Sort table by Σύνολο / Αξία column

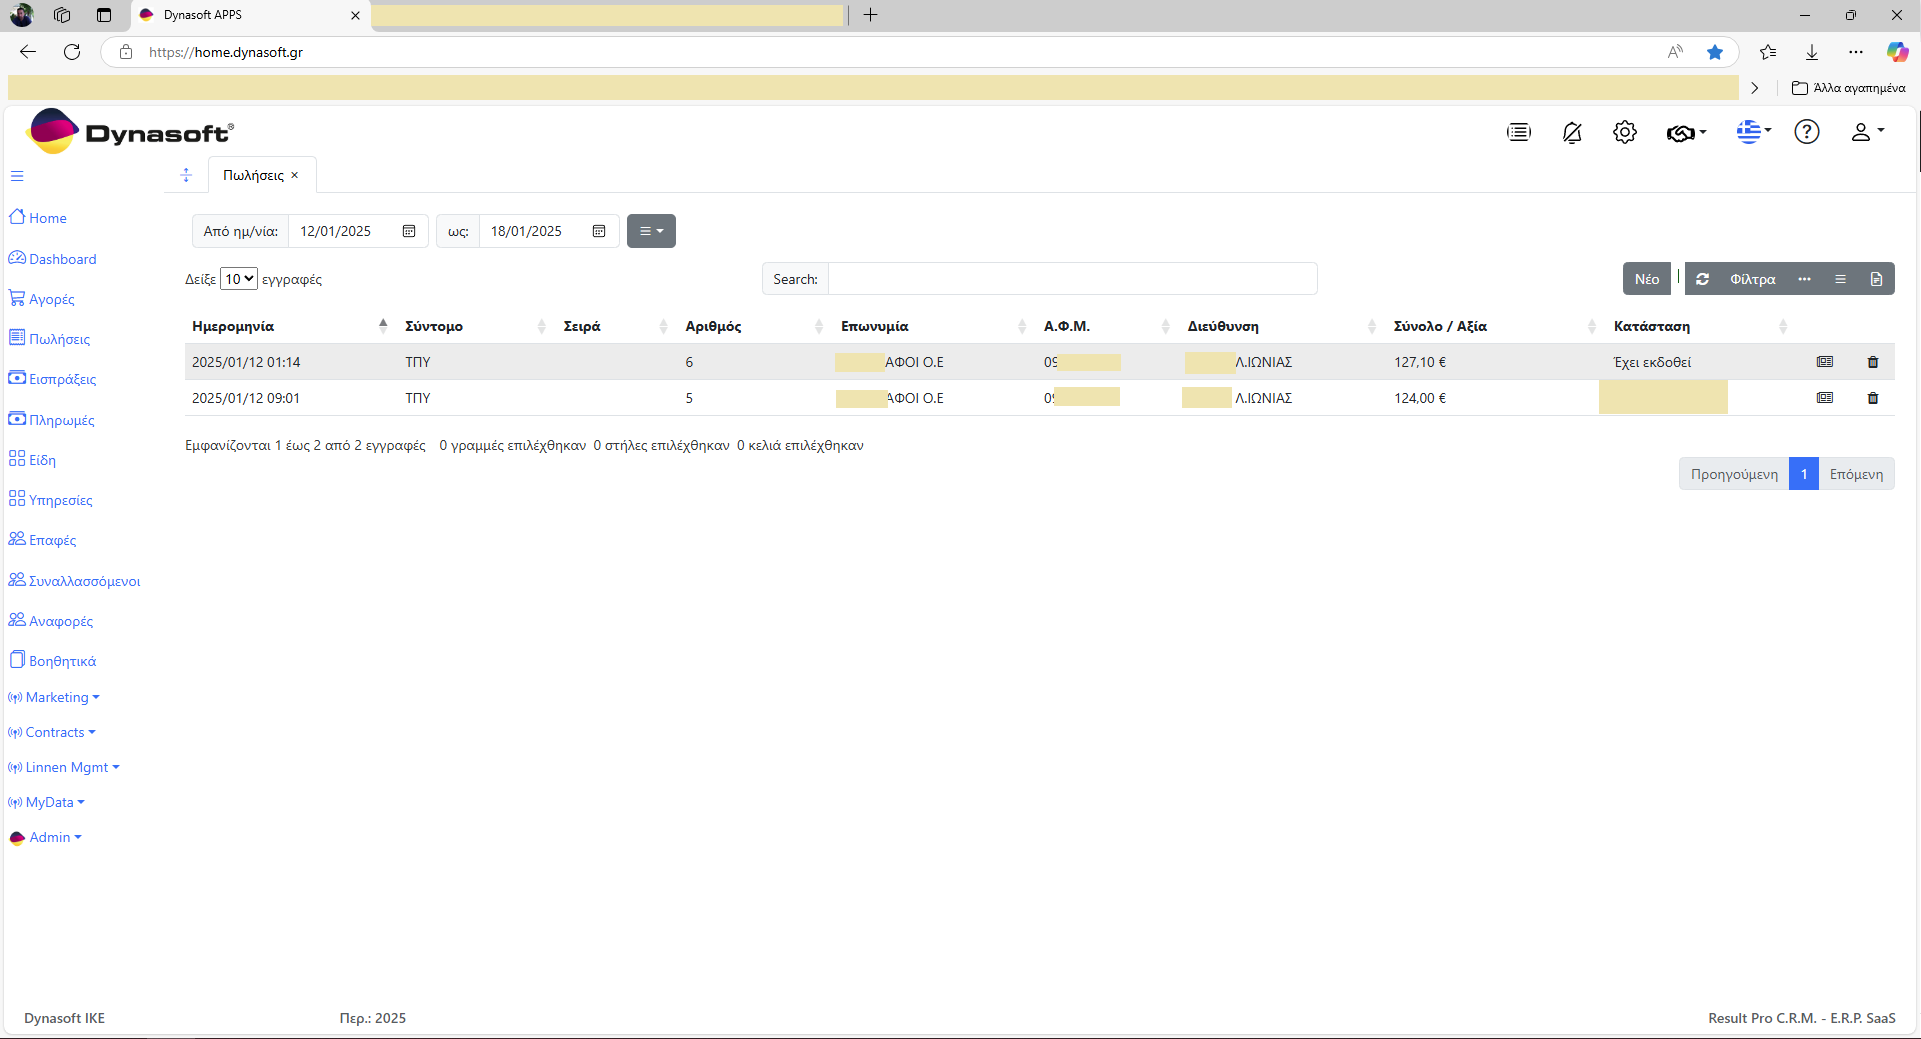click(x=1440, y=326)
